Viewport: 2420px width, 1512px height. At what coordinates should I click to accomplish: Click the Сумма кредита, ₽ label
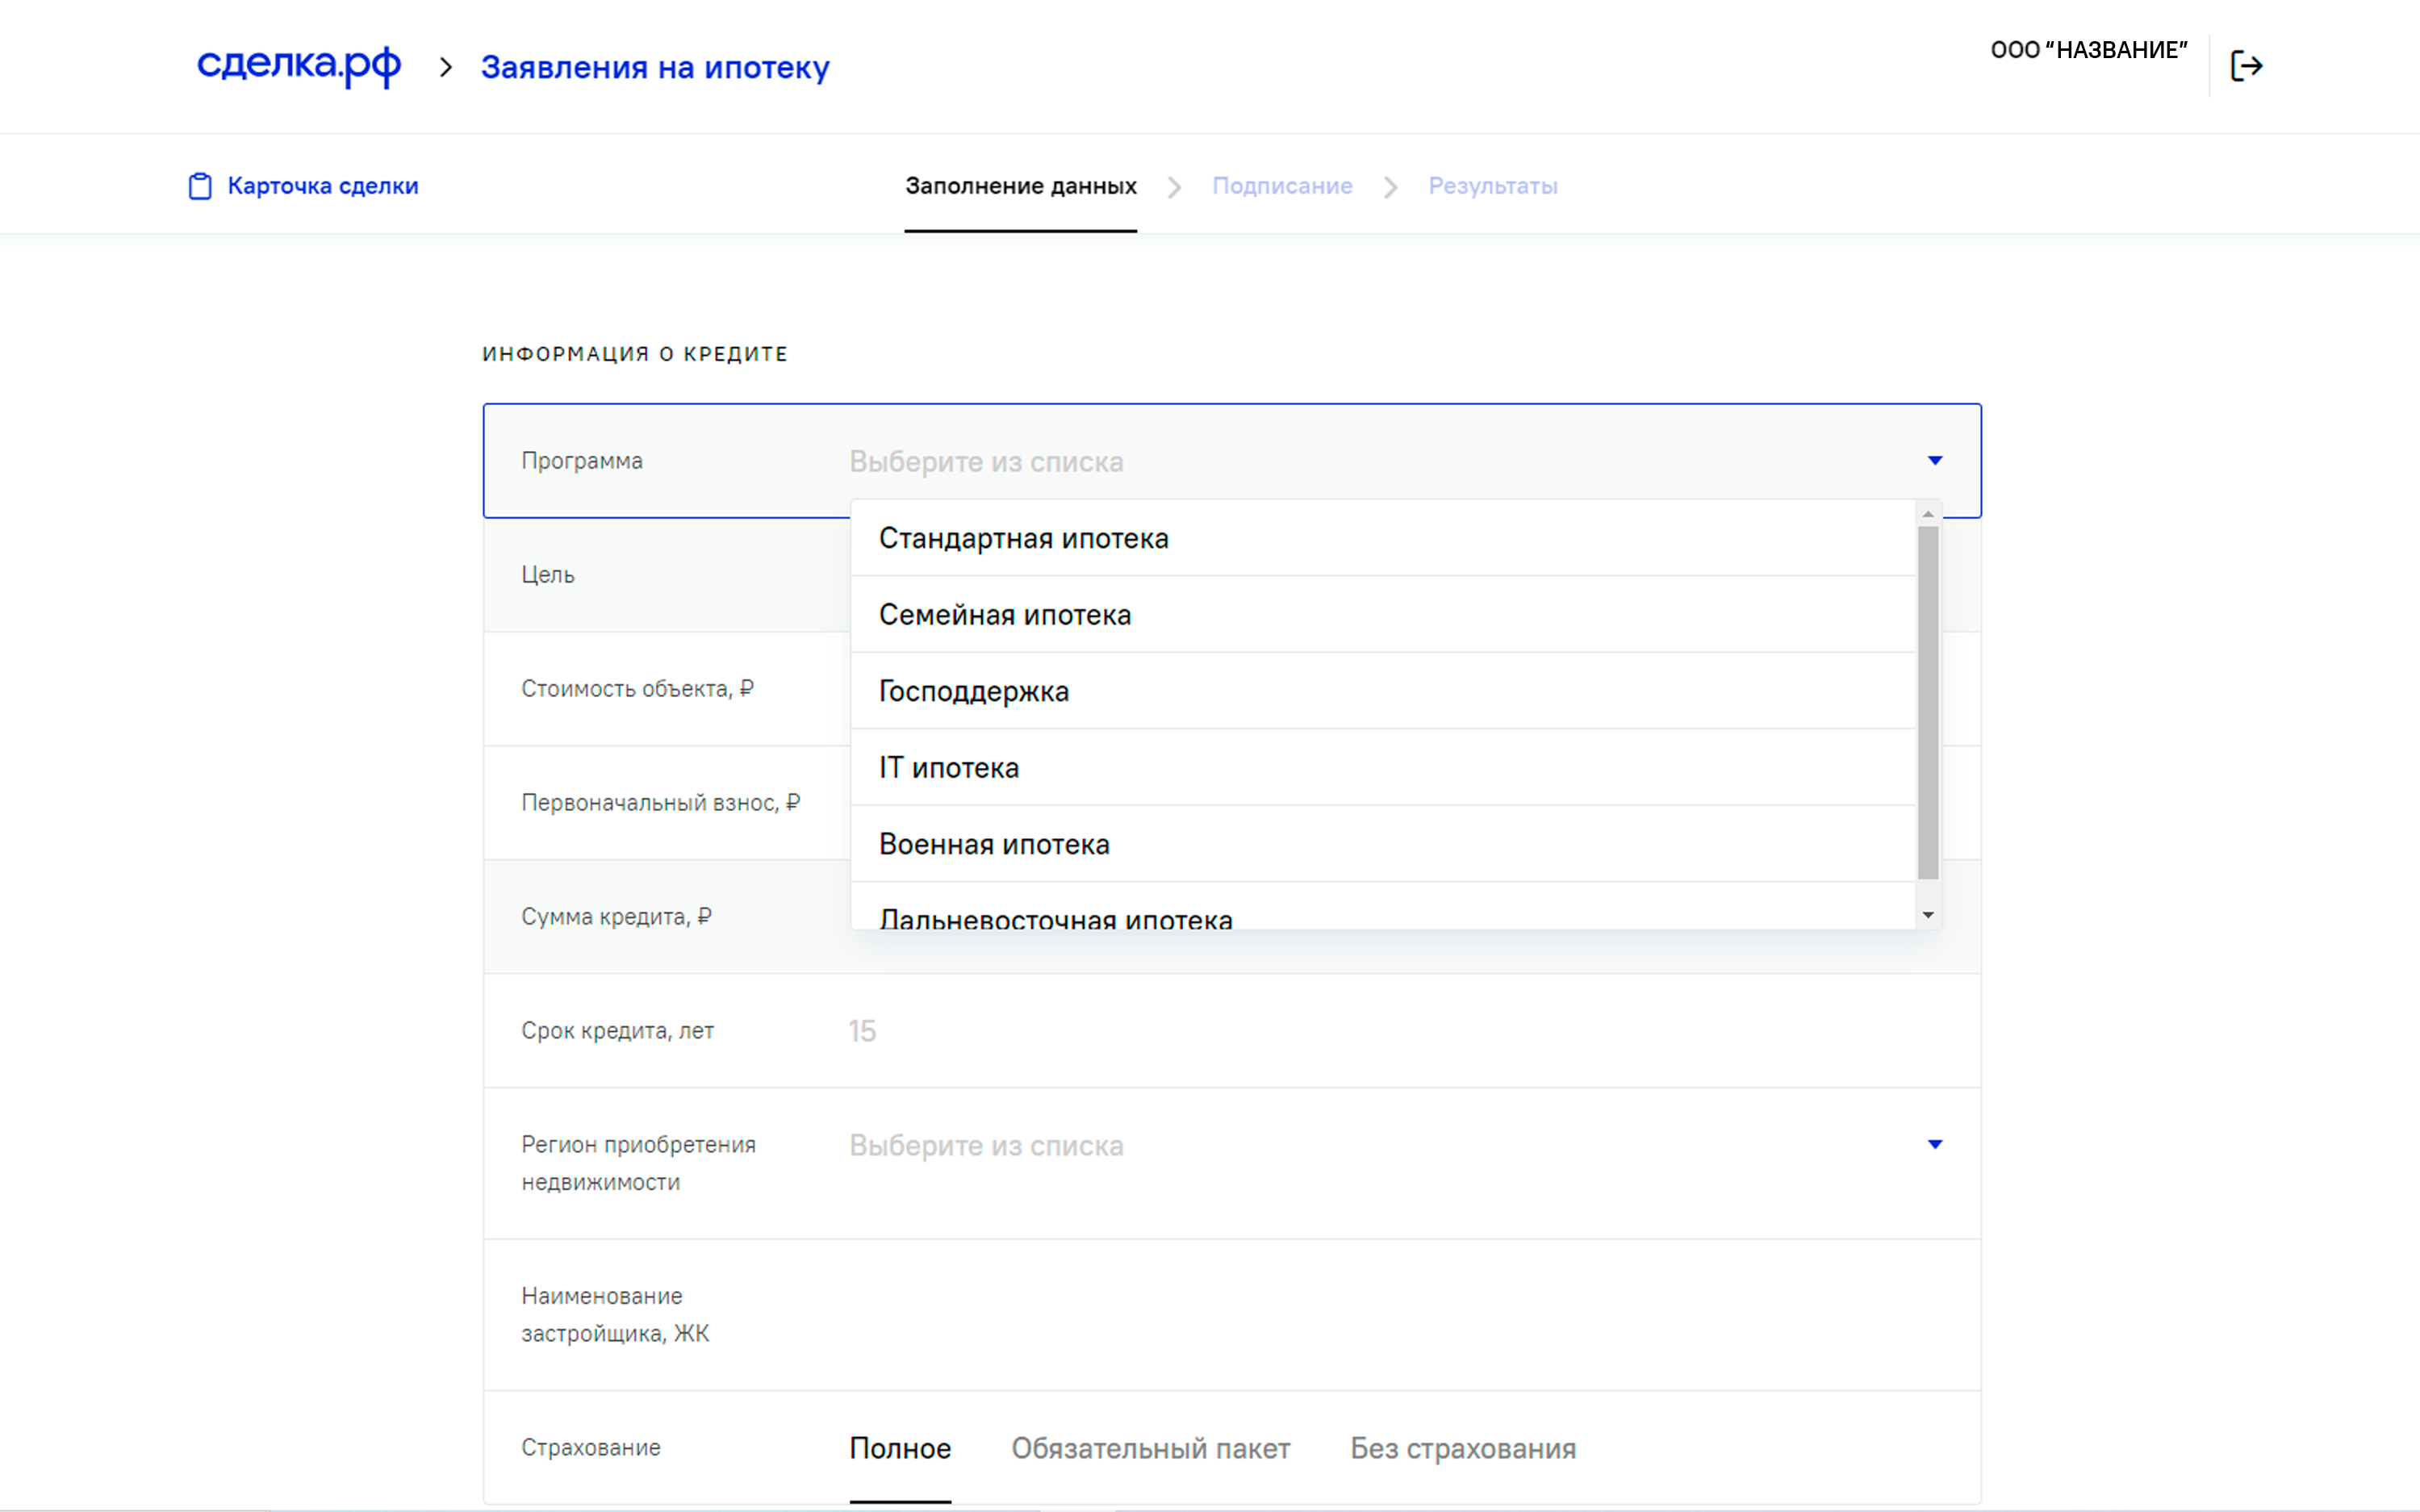[616, 917]
